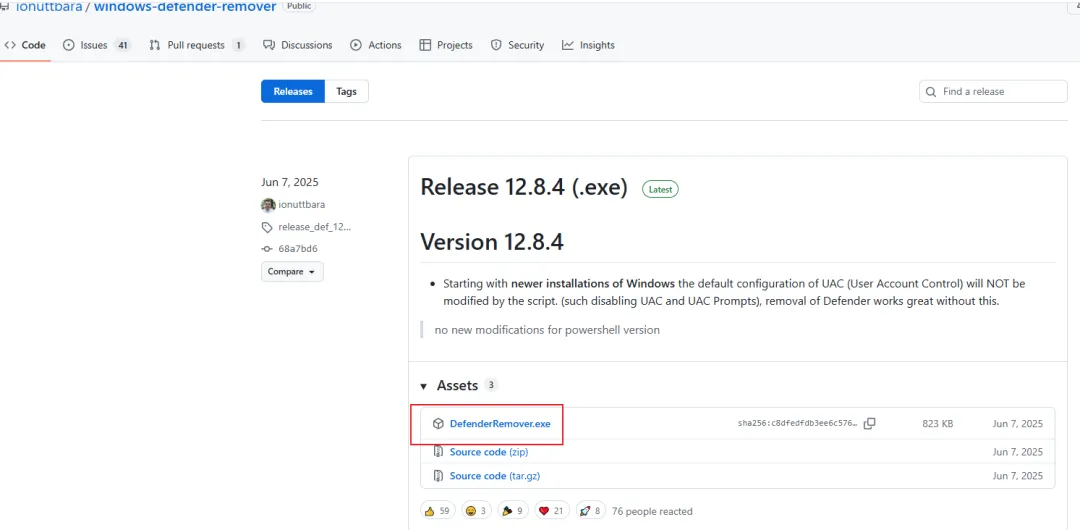
Task: Switch to the Discussions tab
Action: point(298,45)
